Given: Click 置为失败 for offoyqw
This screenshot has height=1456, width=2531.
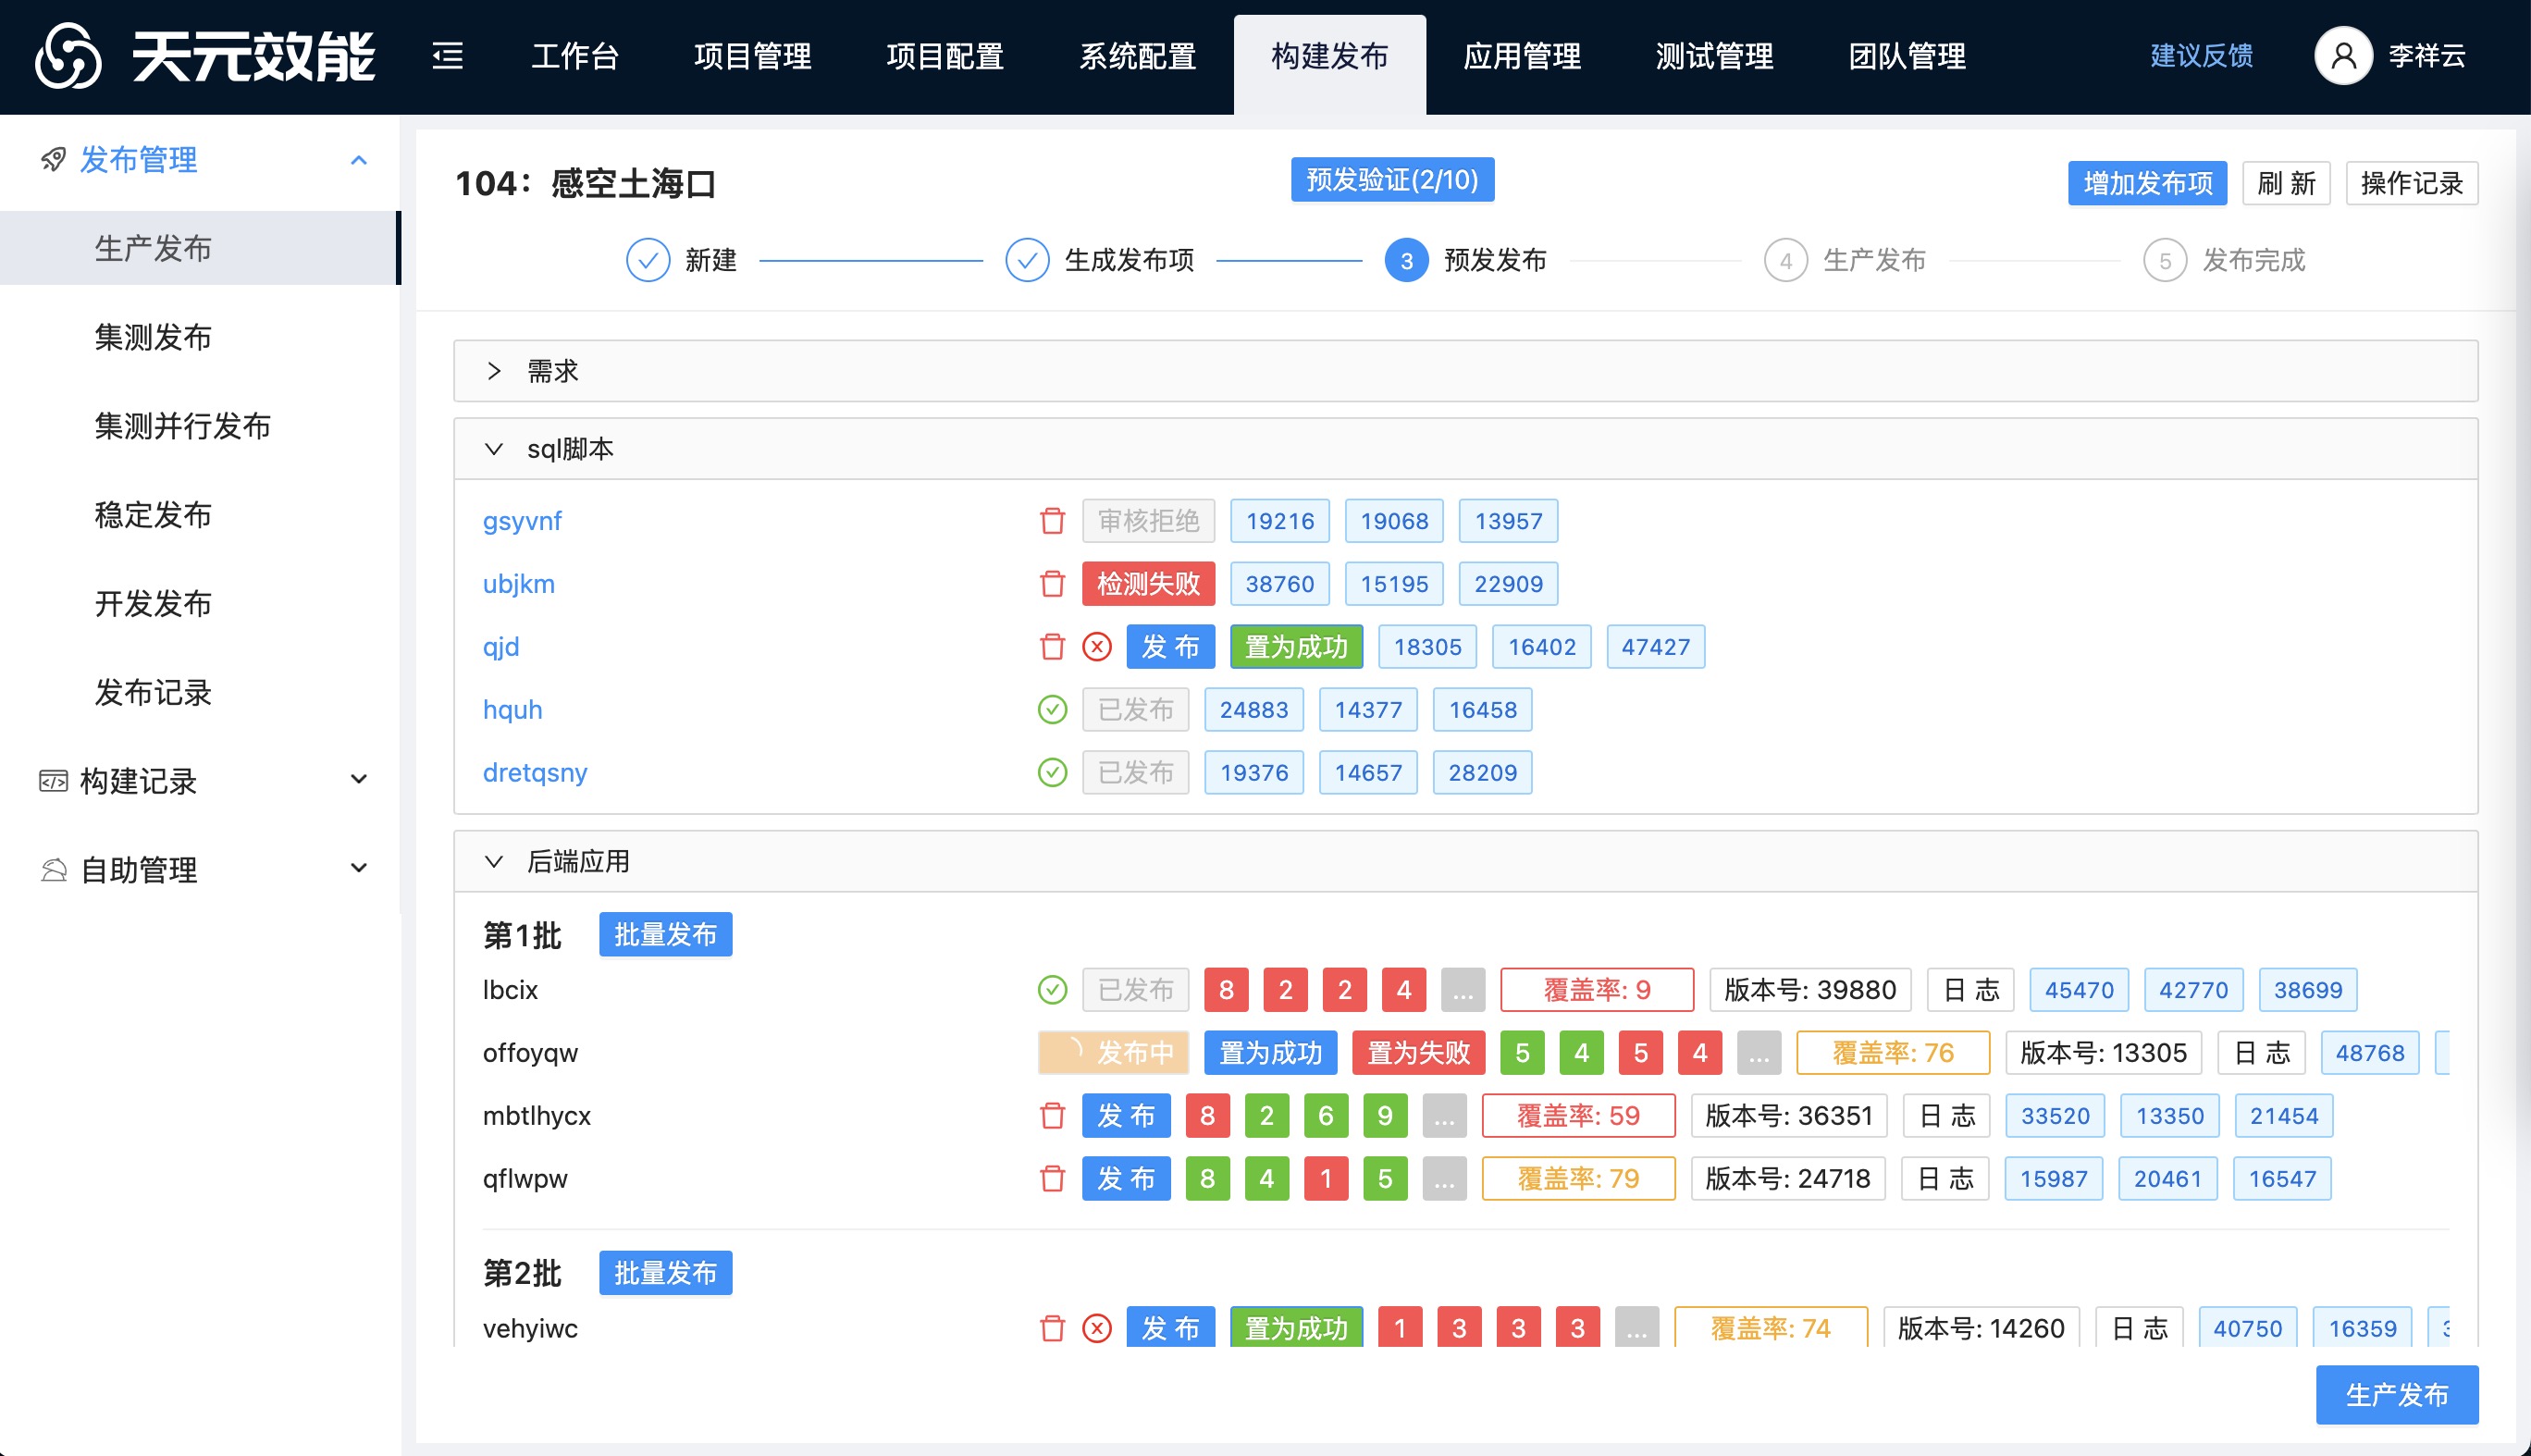Looking at the screenshot, I should (x=1418, y=1053).
